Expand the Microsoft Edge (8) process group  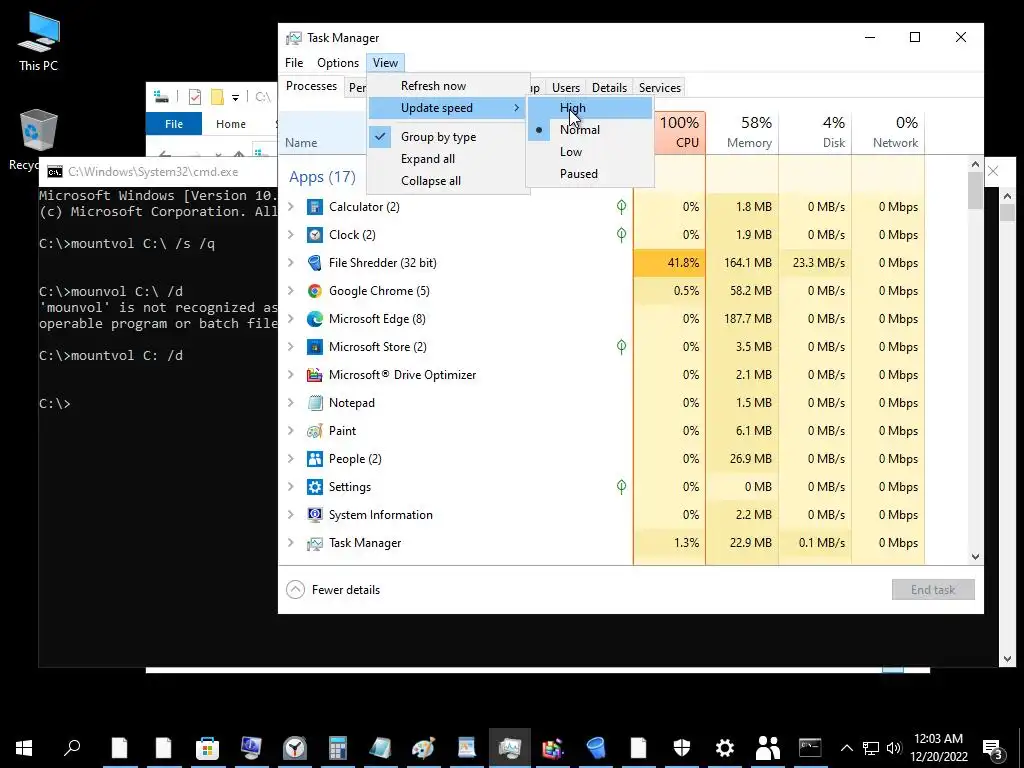(x=291, y=319)
